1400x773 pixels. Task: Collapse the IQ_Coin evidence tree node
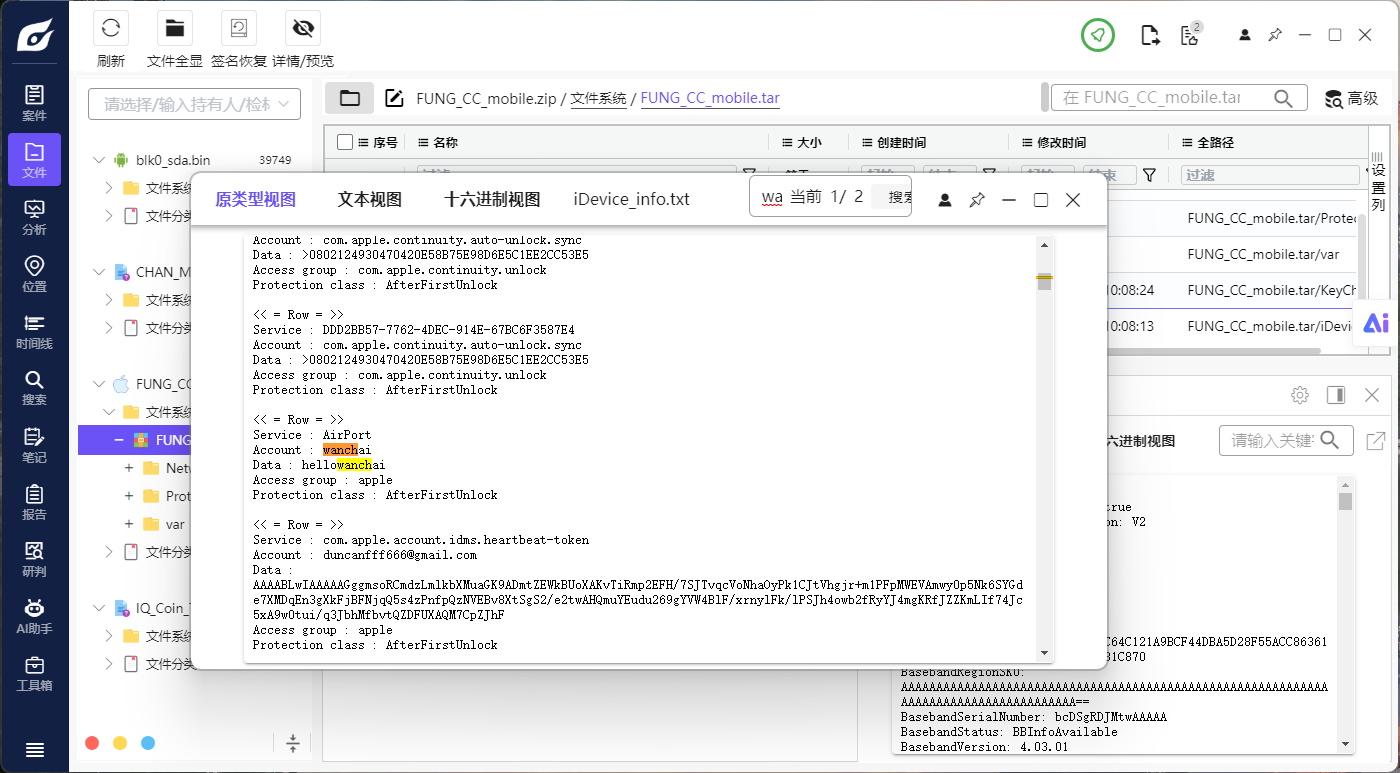99,608
